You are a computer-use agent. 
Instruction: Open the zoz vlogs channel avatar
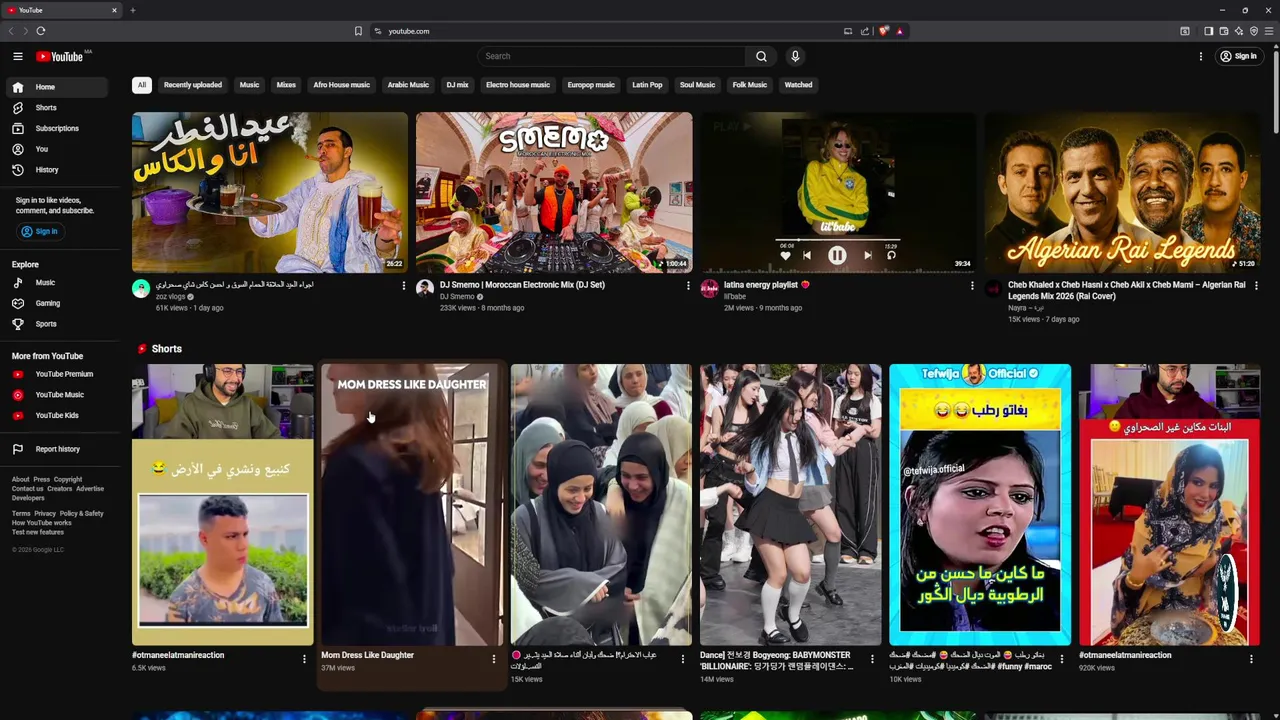(x=141, y=289)
